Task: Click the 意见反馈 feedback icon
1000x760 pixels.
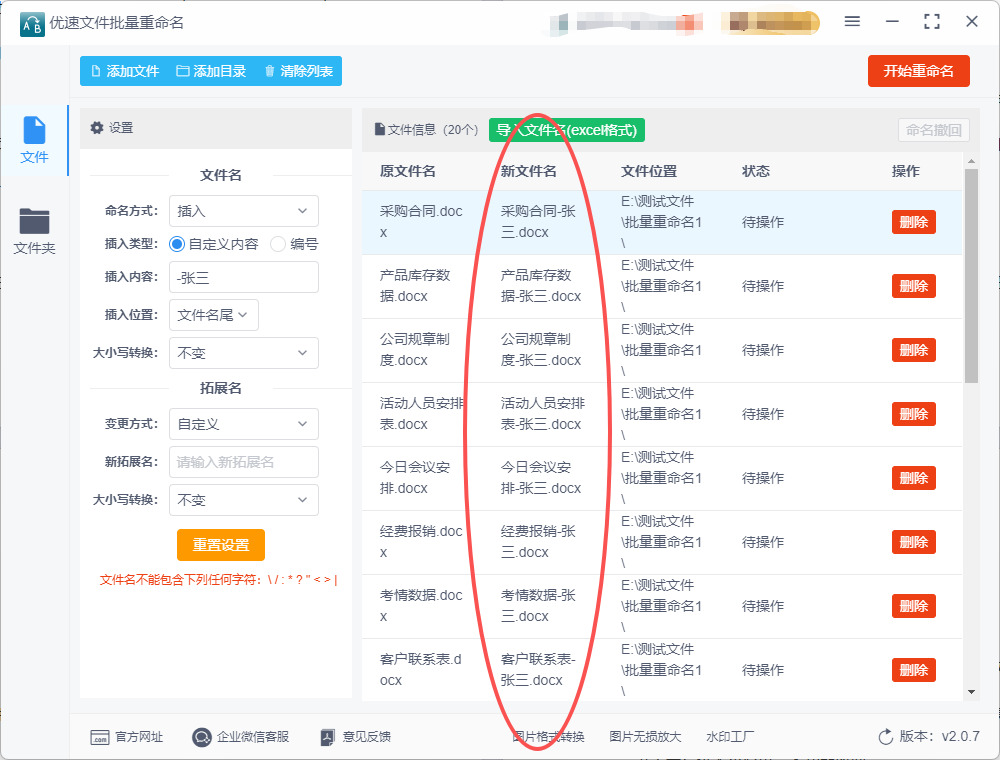Action: pyautogui.click(x=327, y=737)
